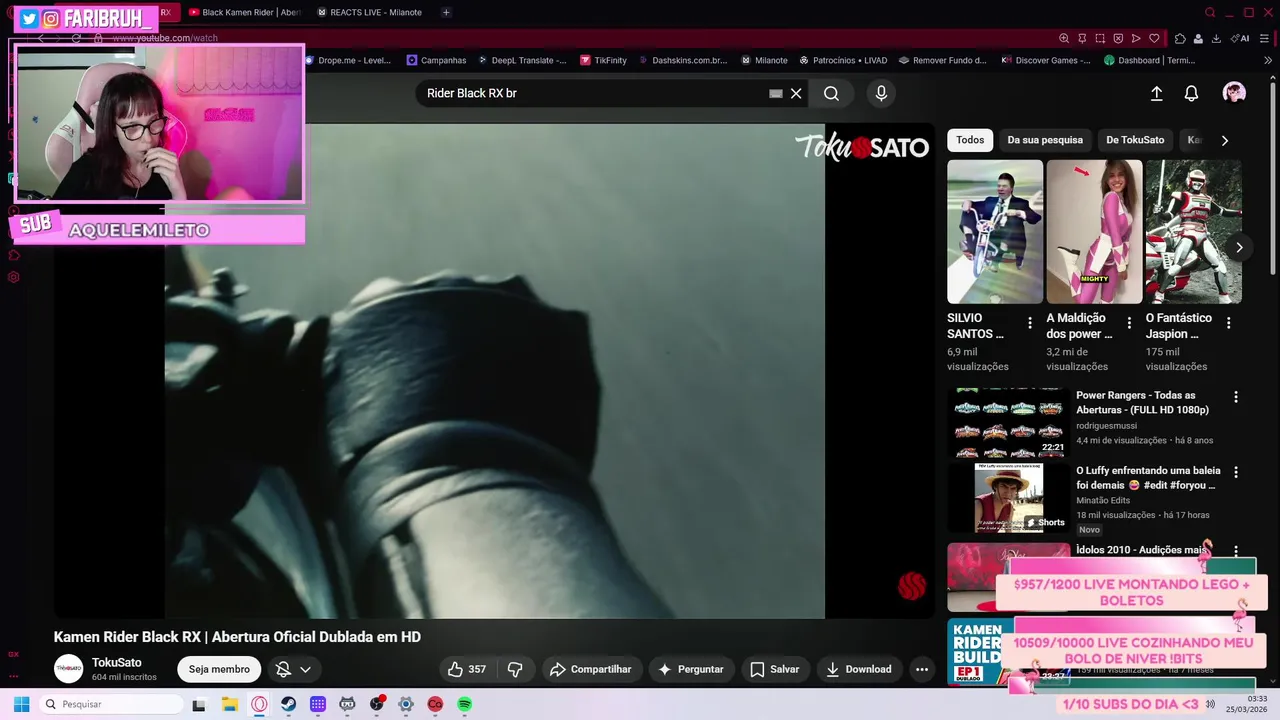Select the Todos filter chip
Screen dimensions: 1280x720
pos(970,140)
